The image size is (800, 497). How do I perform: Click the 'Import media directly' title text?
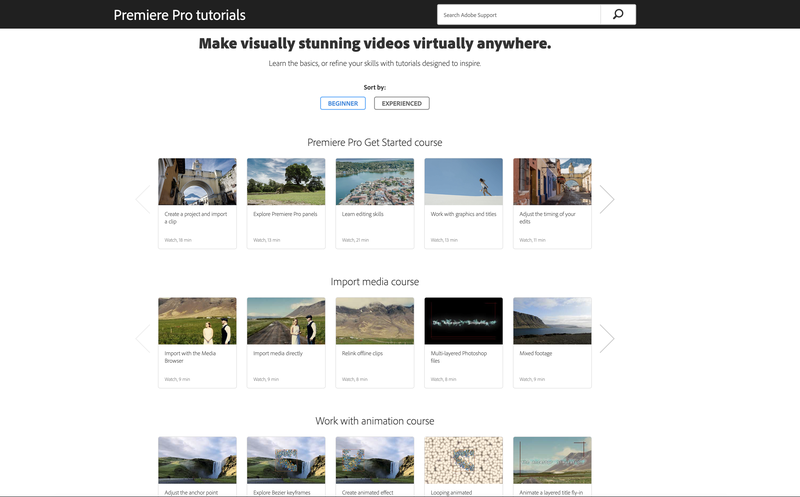278,354
